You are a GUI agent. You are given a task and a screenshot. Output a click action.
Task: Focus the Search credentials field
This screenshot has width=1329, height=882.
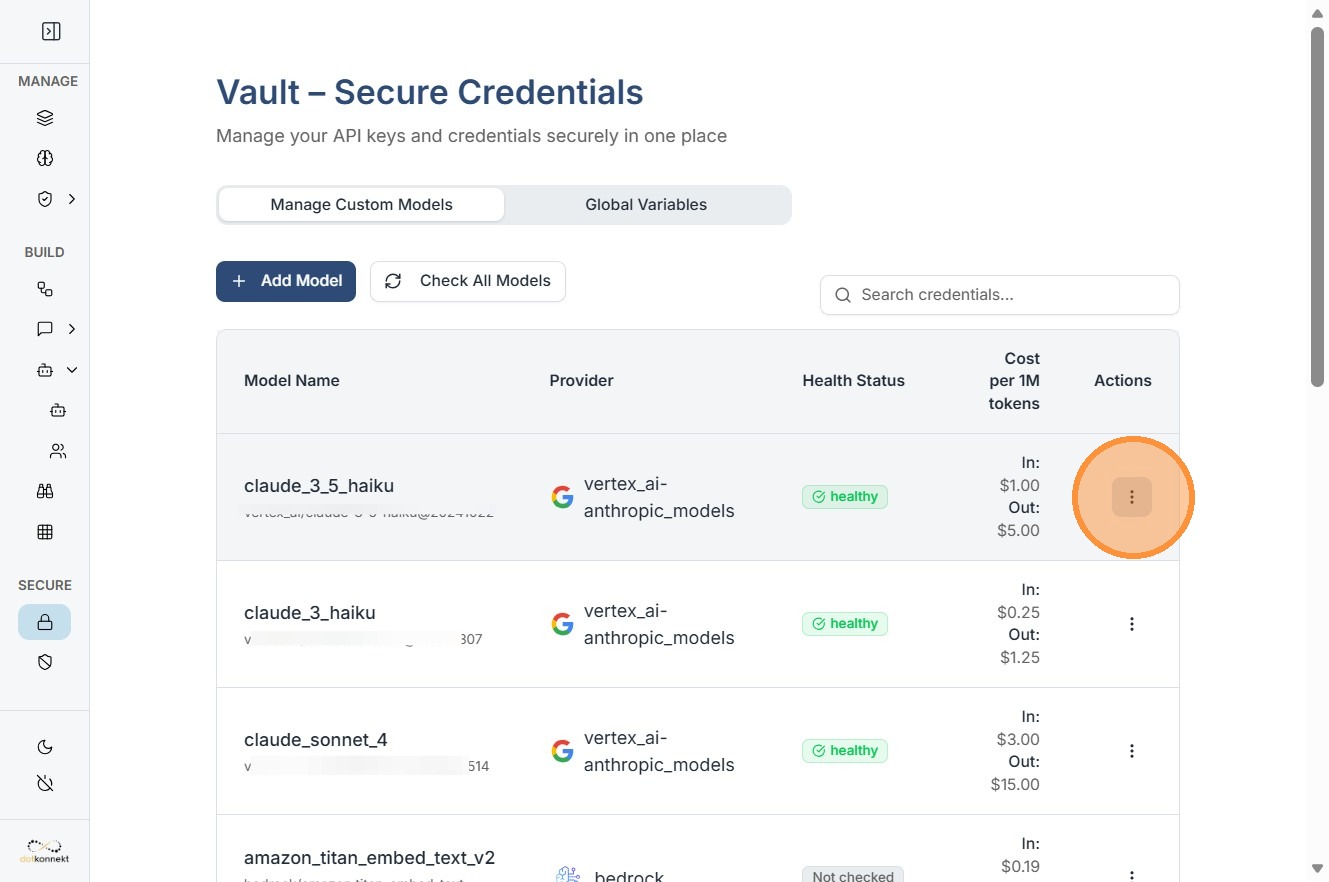point(1000,295)
